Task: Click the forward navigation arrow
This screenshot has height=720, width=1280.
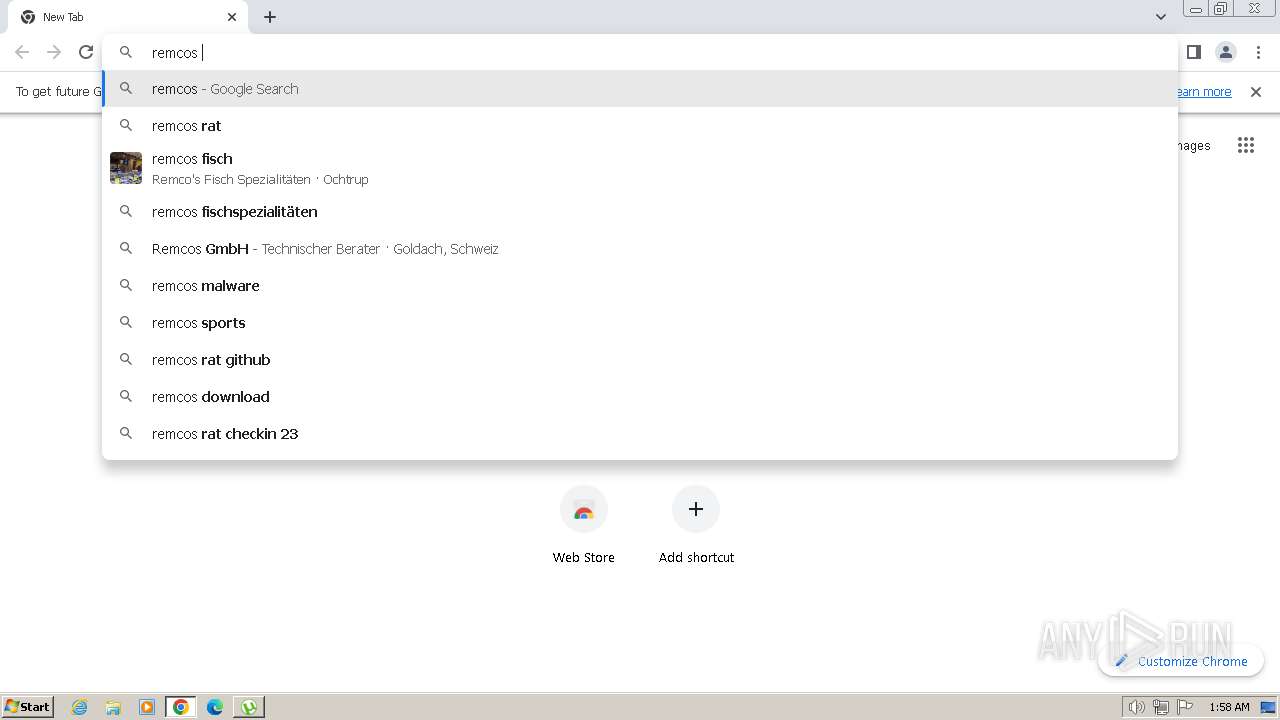Action: tap(54, 52)
